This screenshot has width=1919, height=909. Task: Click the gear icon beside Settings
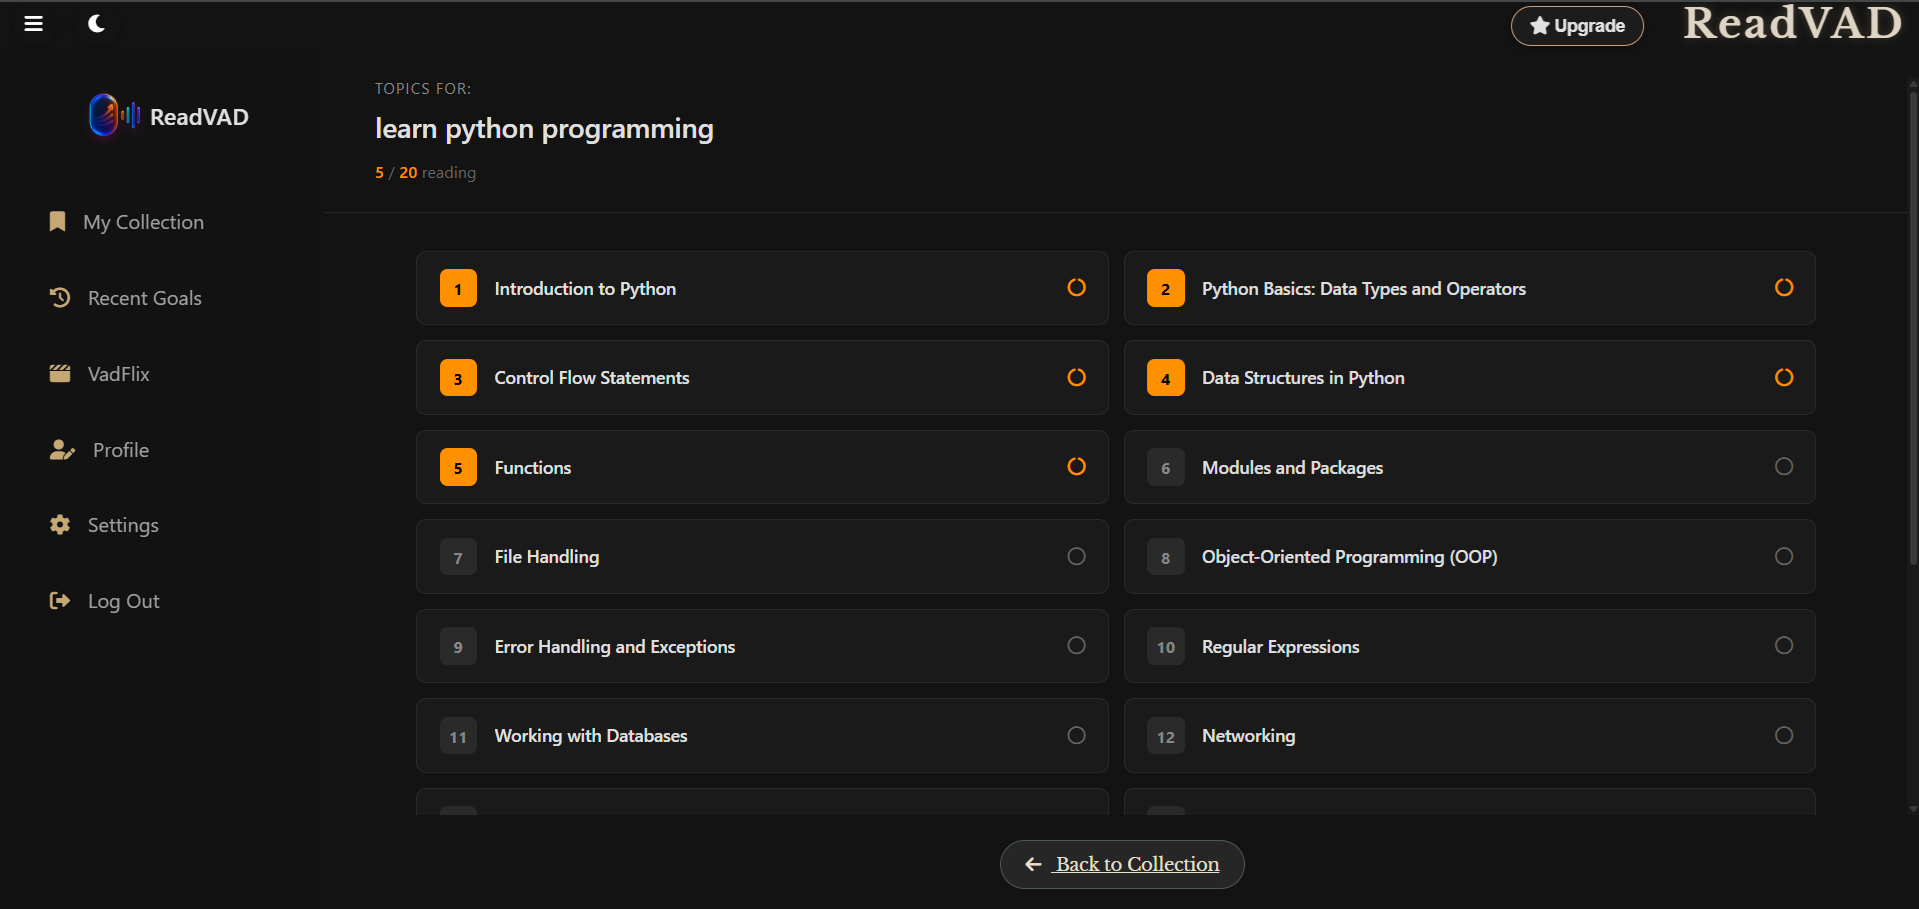pyautogui.click(x=60, y=524)
